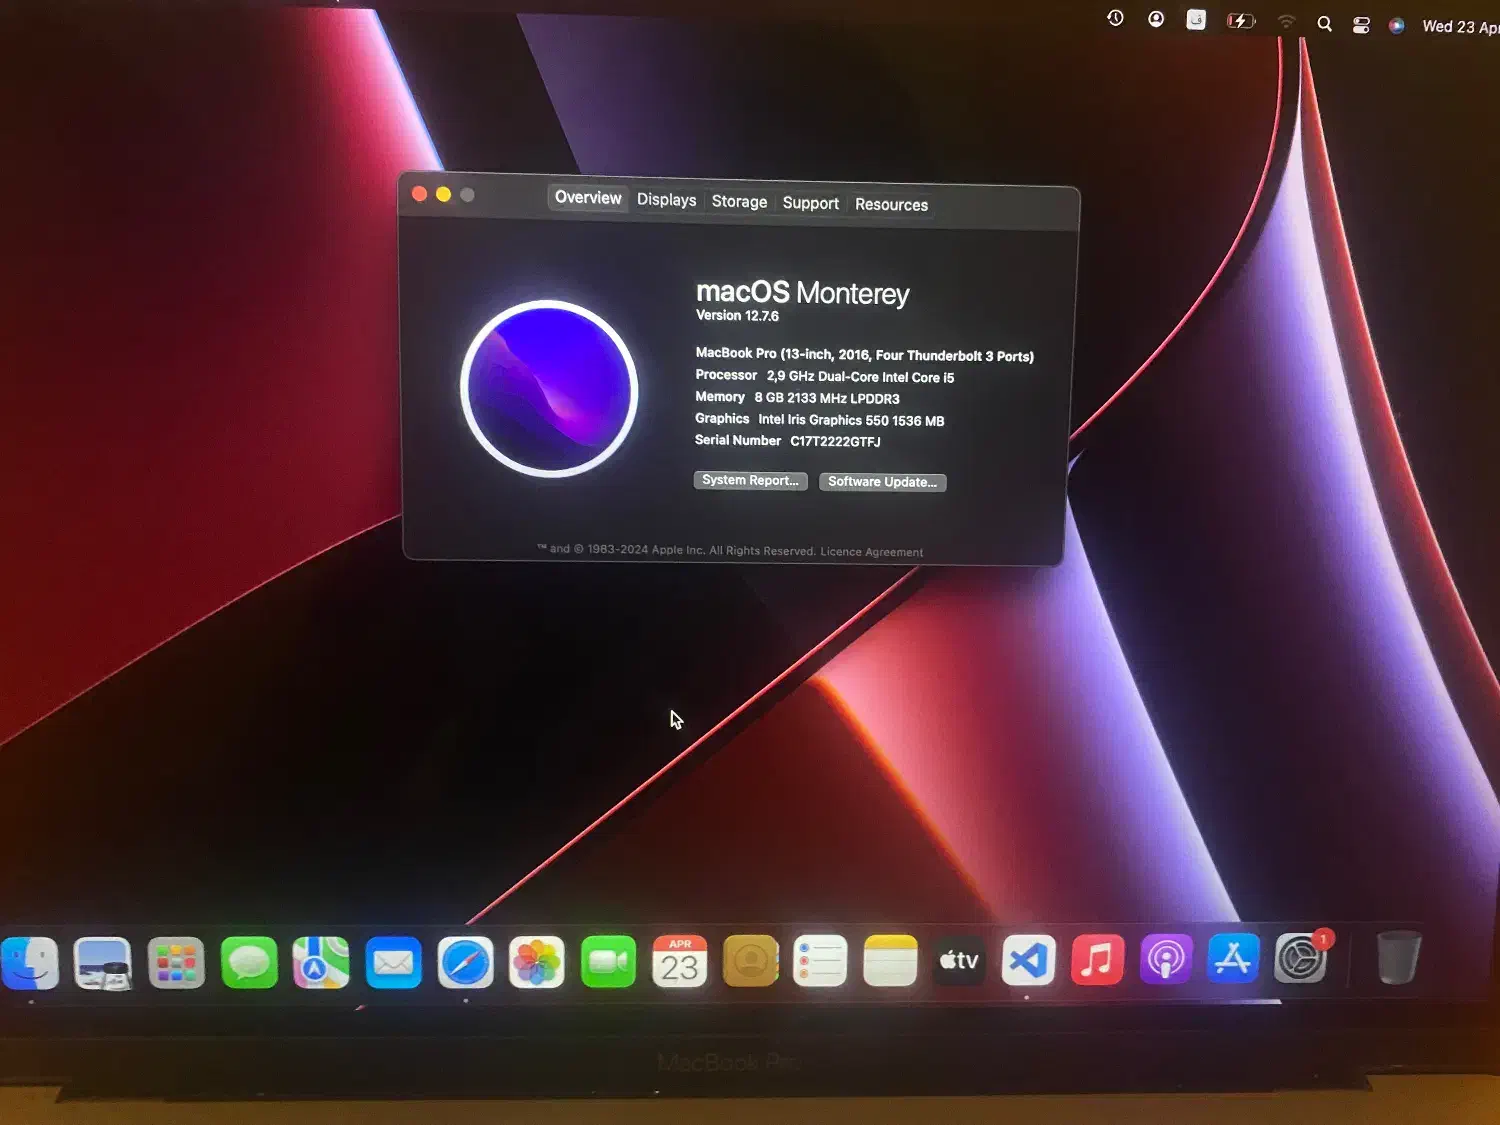
Task: Open Finder from the Dock
Action: (x=30, y=963)
